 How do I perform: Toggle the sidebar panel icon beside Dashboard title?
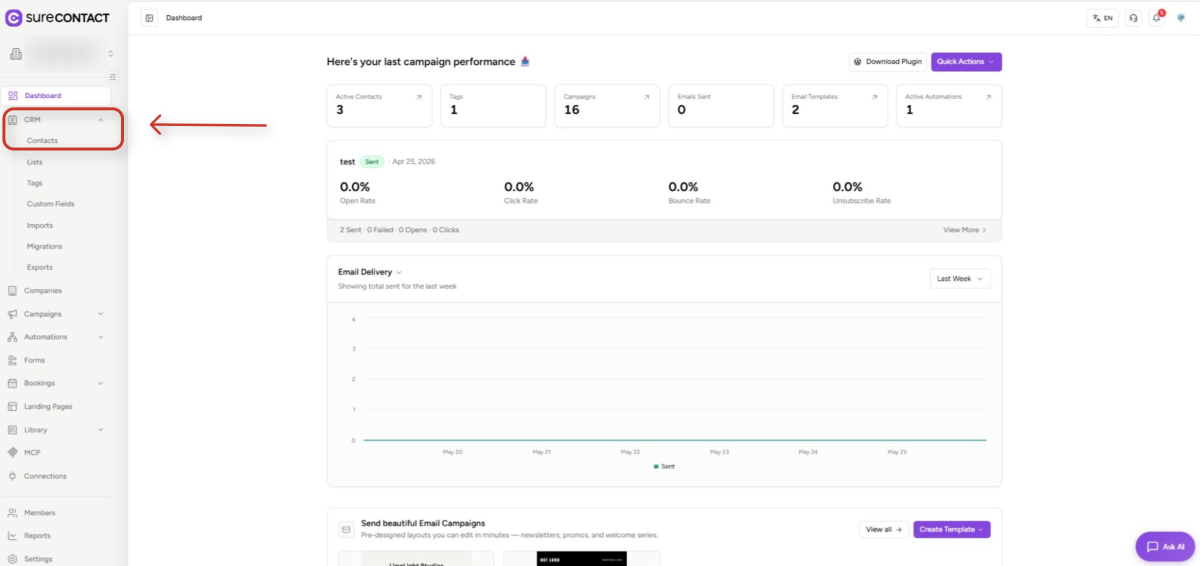[149, 18]
